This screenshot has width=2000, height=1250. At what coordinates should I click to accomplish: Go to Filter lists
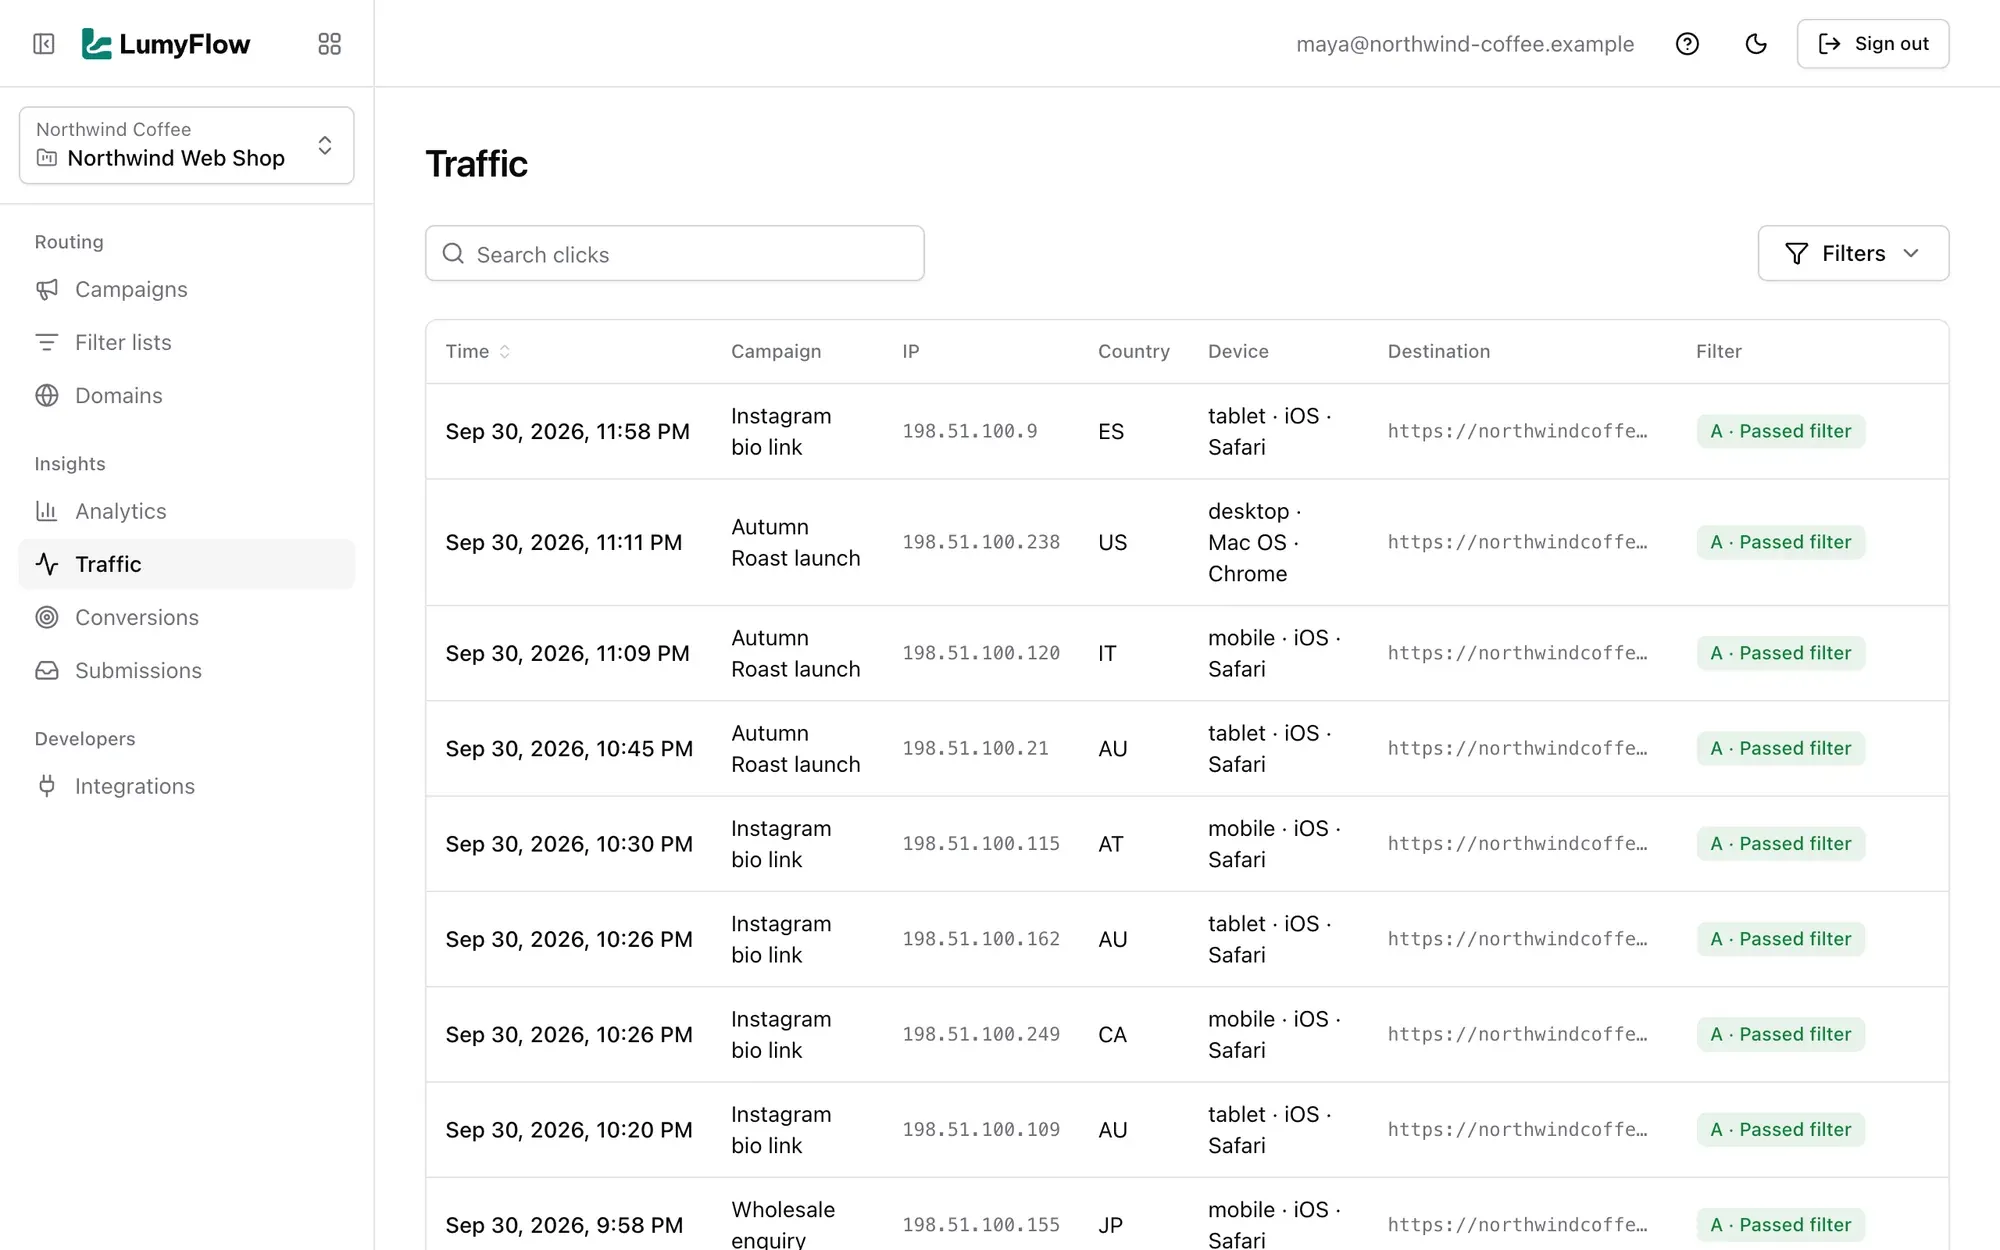(187, 342)
